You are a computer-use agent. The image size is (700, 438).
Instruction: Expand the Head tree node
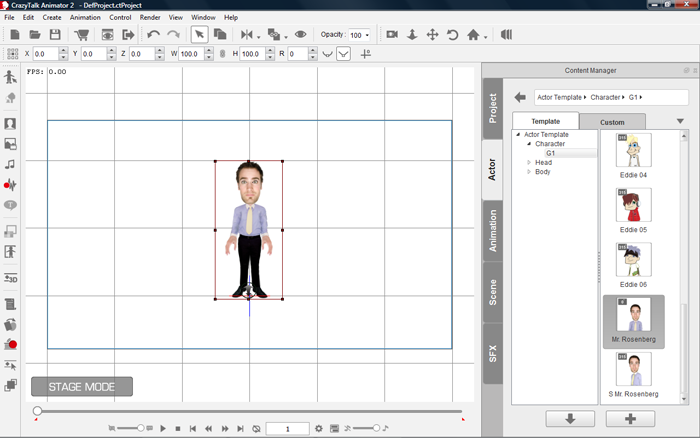click(529, 163)
